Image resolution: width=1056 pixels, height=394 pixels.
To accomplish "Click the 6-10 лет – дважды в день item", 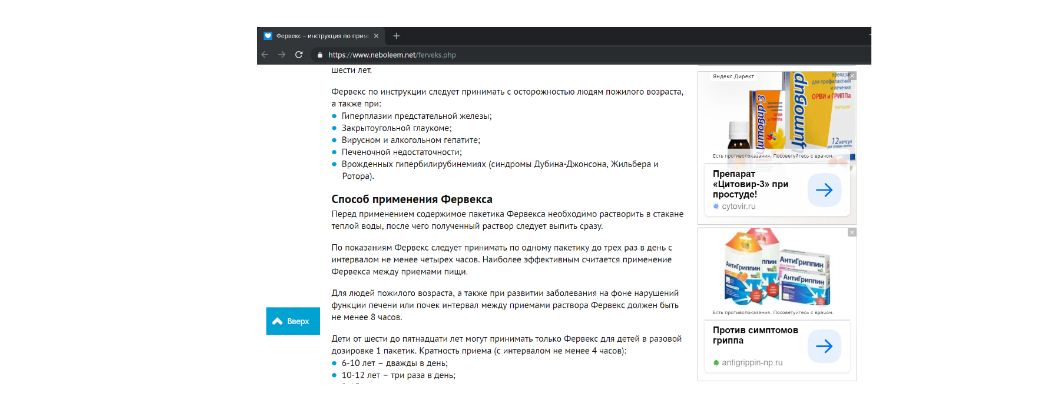I will click(394, 363).
